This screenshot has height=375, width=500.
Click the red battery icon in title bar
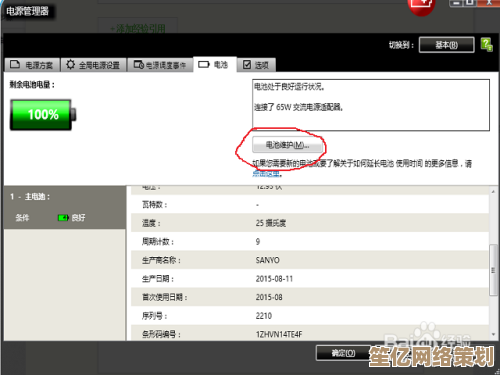tap(422, 7)
